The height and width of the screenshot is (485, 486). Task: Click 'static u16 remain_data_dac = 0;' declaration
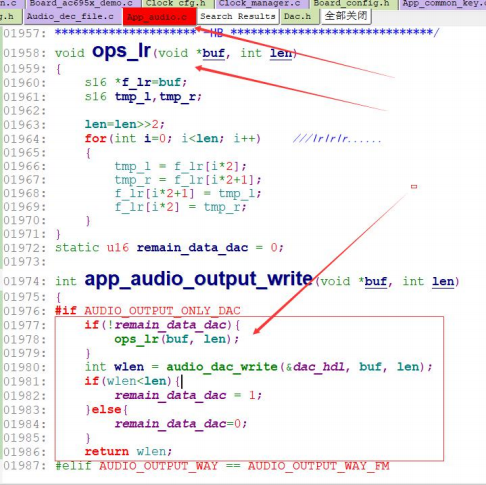pos(169,248)
